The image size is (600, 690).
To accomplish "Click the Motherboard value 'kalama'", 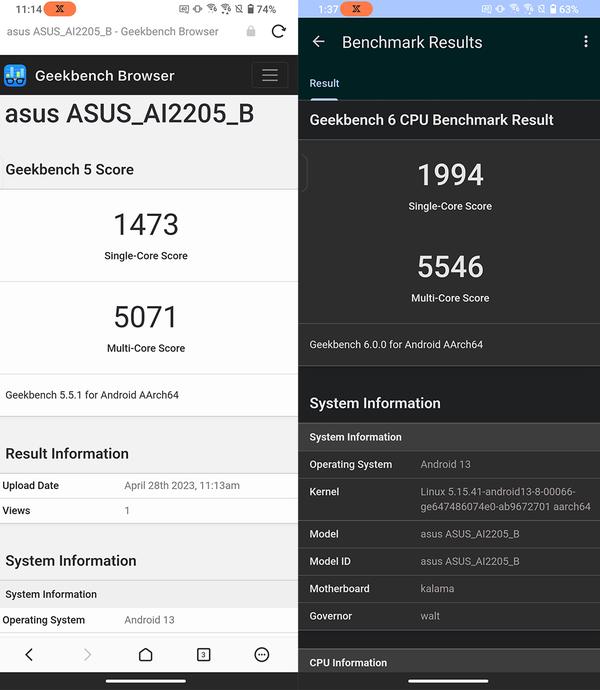I will 437,588.
